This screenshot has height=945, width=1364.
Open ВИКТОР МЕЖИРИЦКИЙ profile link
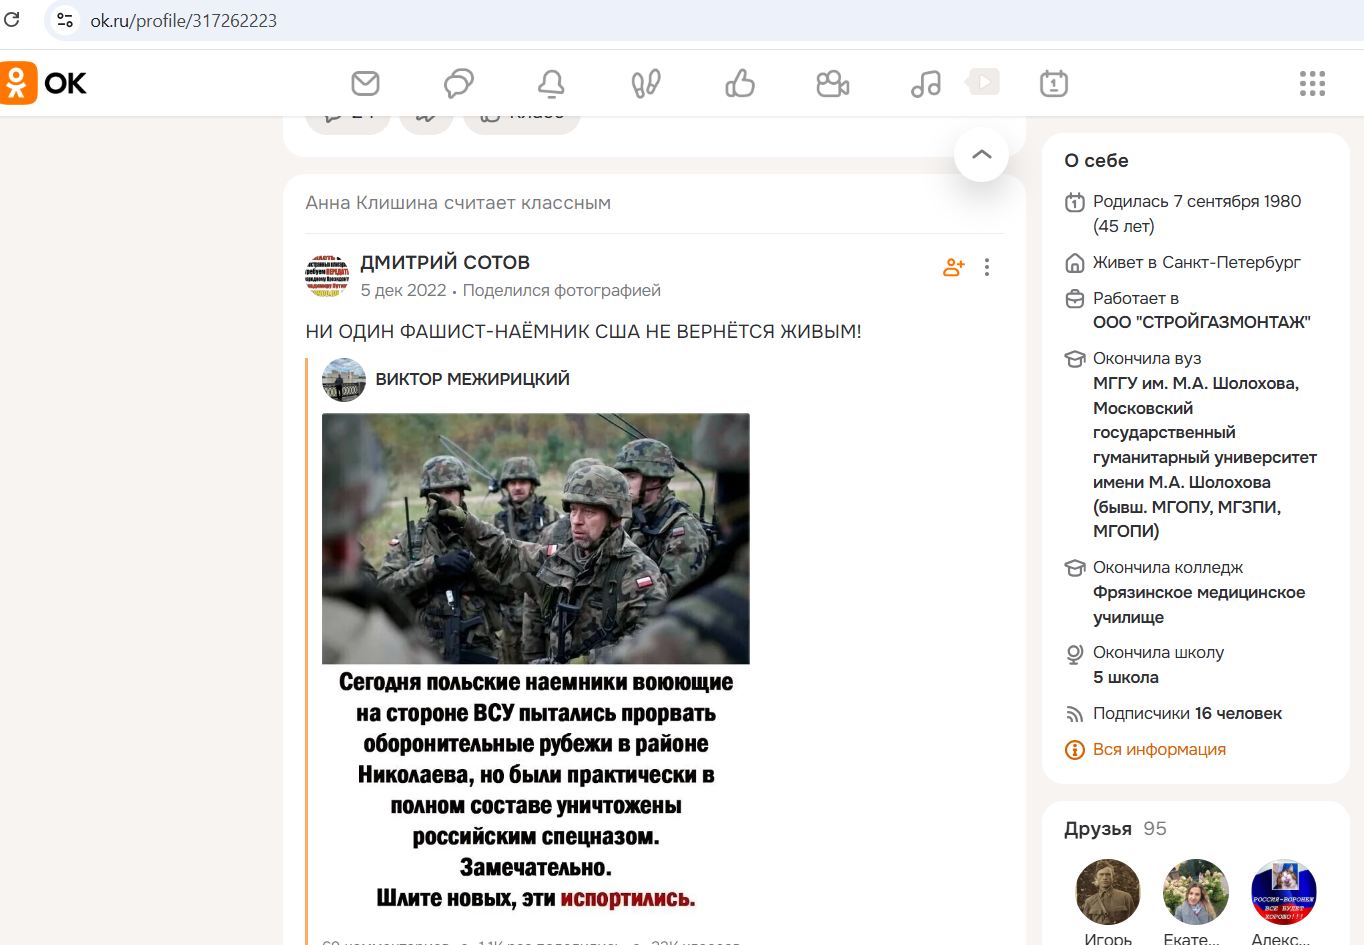point(472,379)
